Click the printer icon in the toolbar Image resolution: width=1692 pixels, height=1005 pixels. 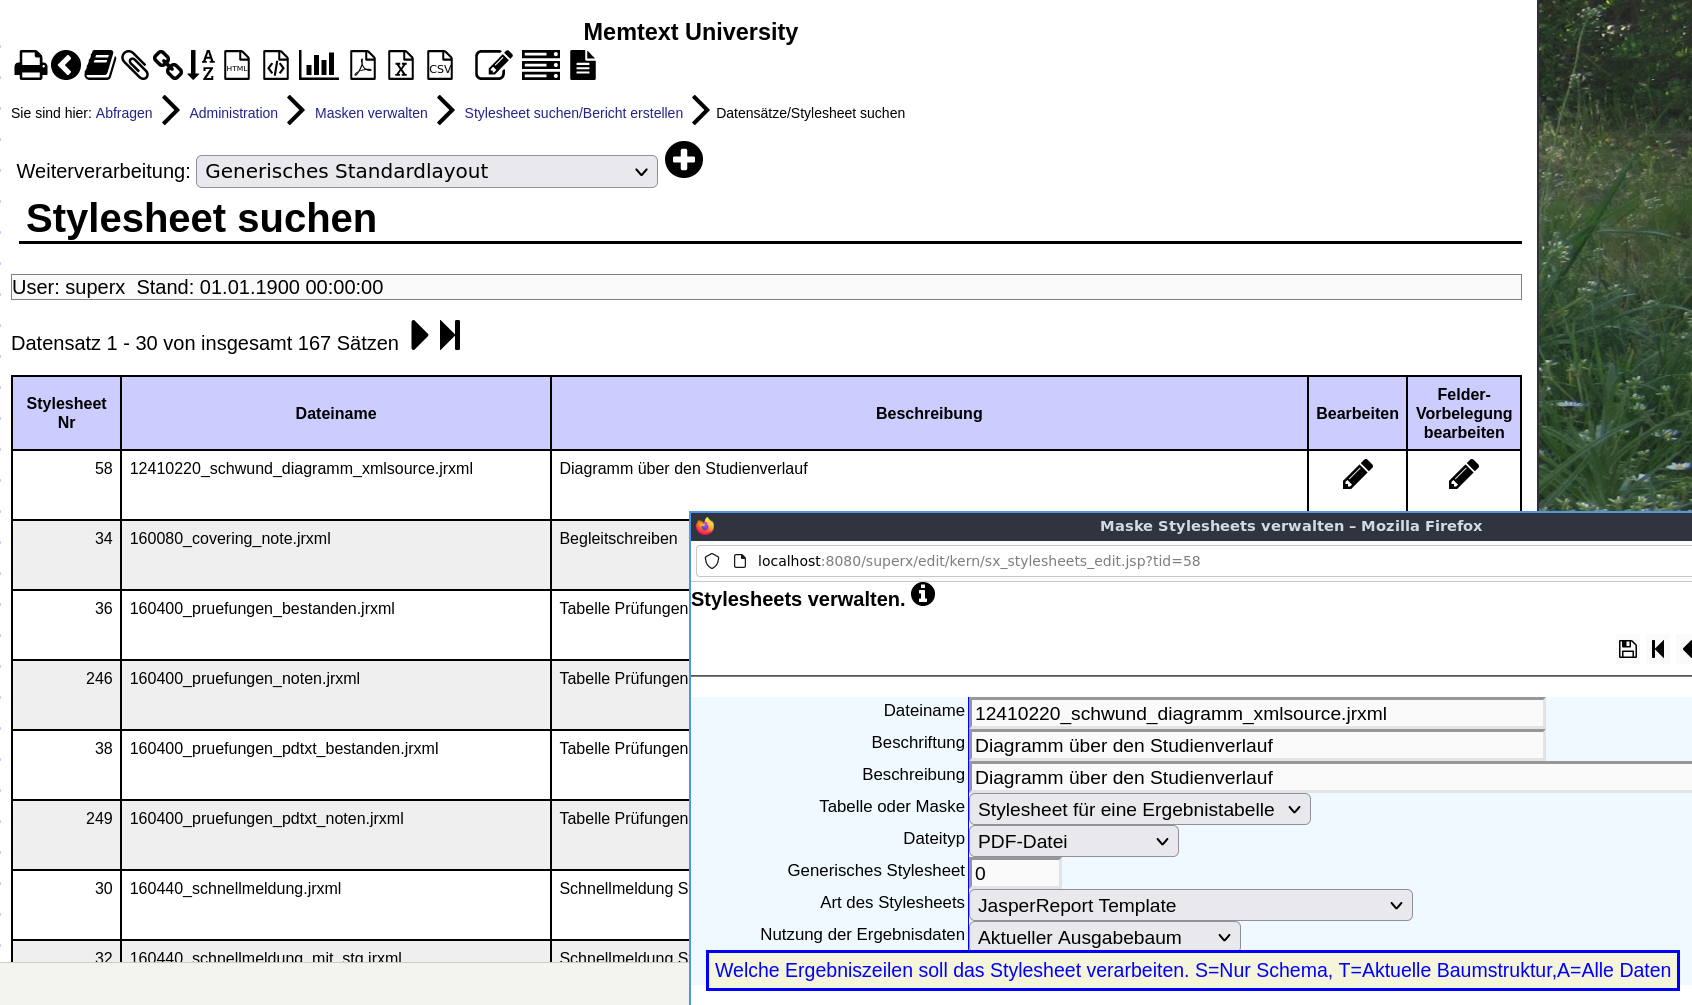(30, 66)
